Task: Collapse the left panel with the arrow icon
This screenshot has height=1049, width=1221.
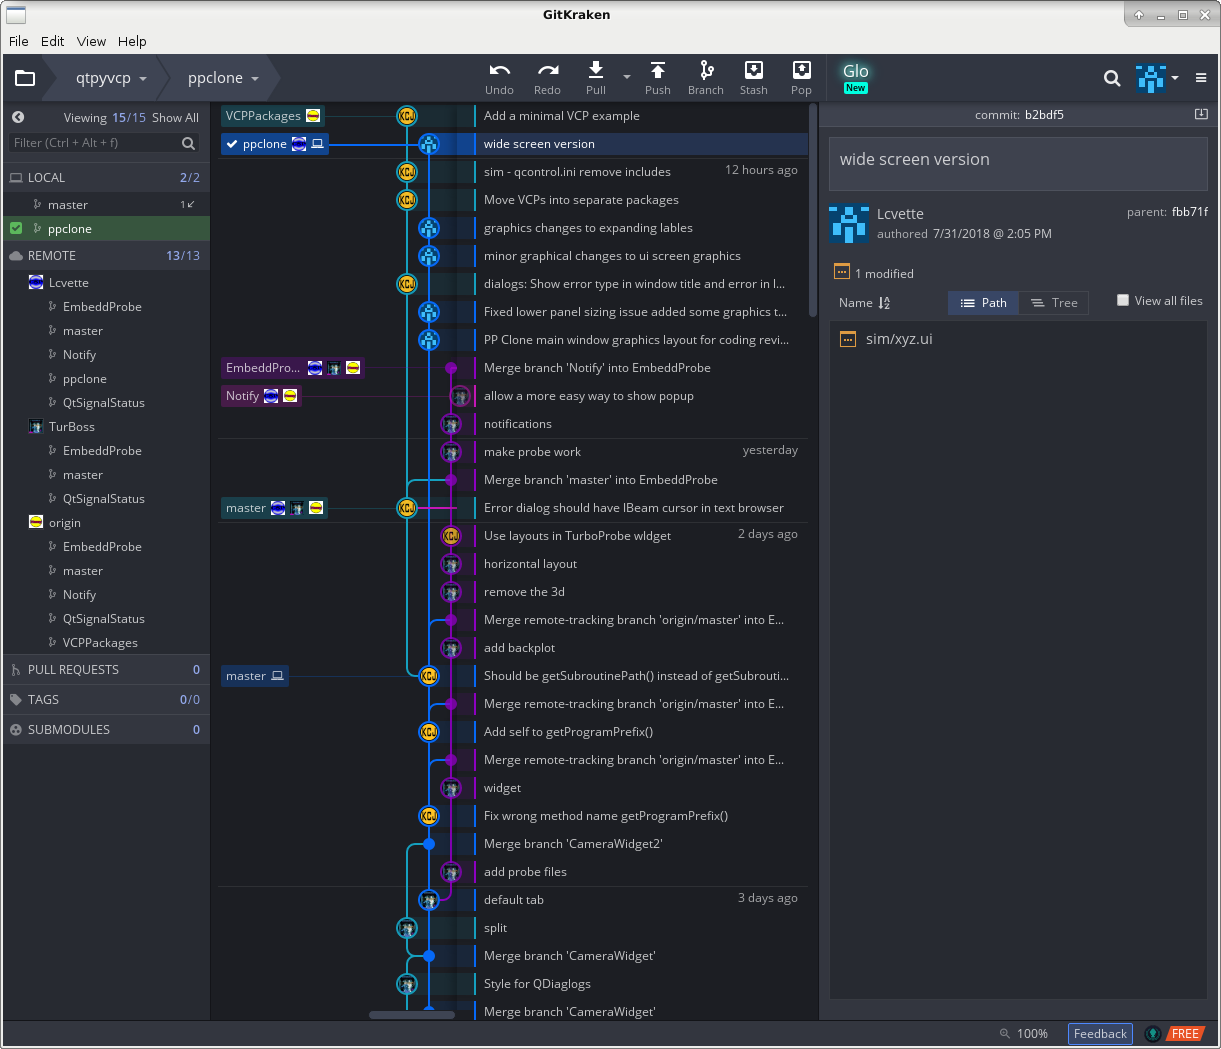Action: click(18, 117)
